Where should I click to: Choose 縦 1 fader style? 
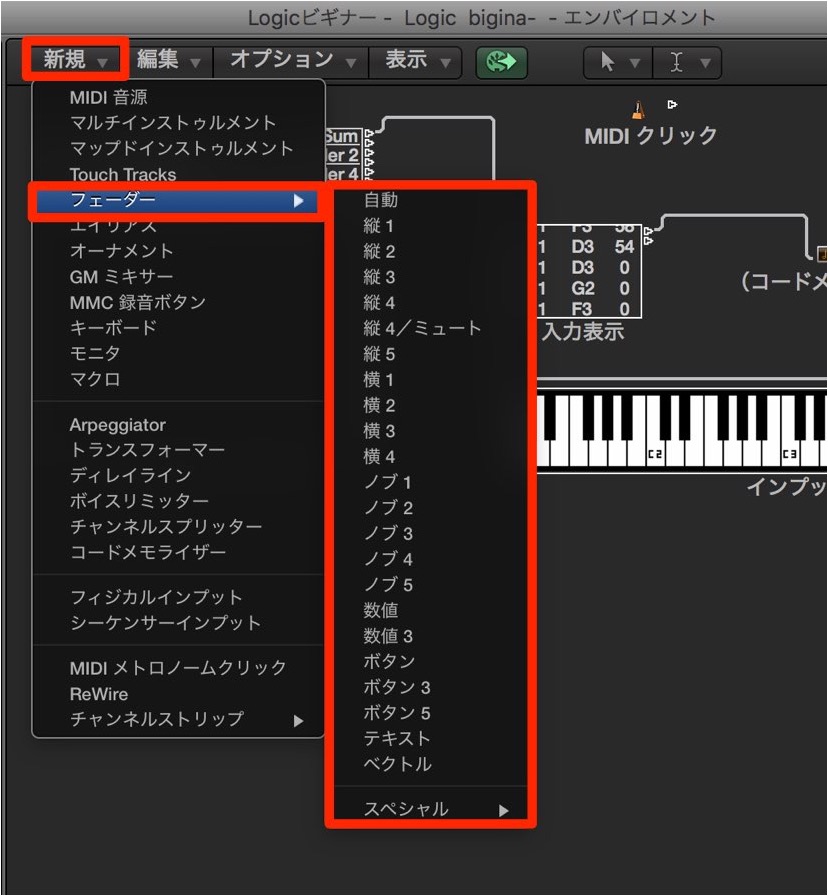pyautogui.click(x=430, y=226)
